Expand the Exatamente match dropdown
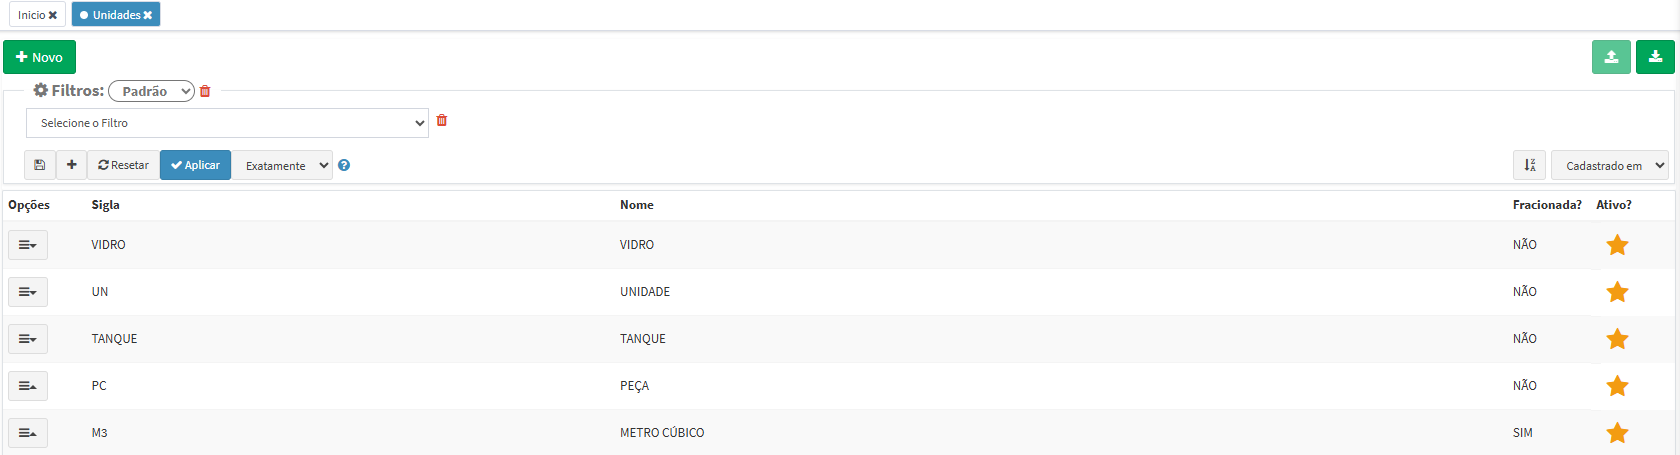This screenshot has height=455, width=1680. coord(282,165)
